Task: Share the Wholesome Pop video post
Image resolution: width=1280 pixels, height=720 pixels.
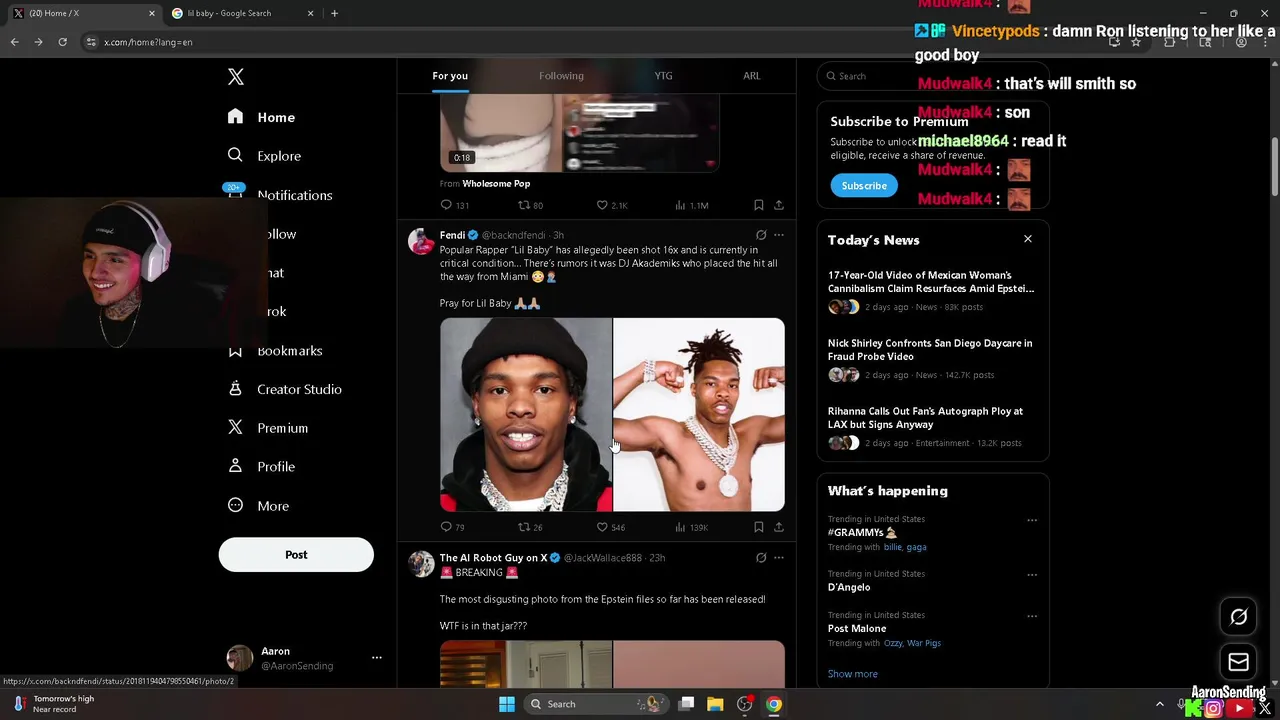Action: [779, 205]
